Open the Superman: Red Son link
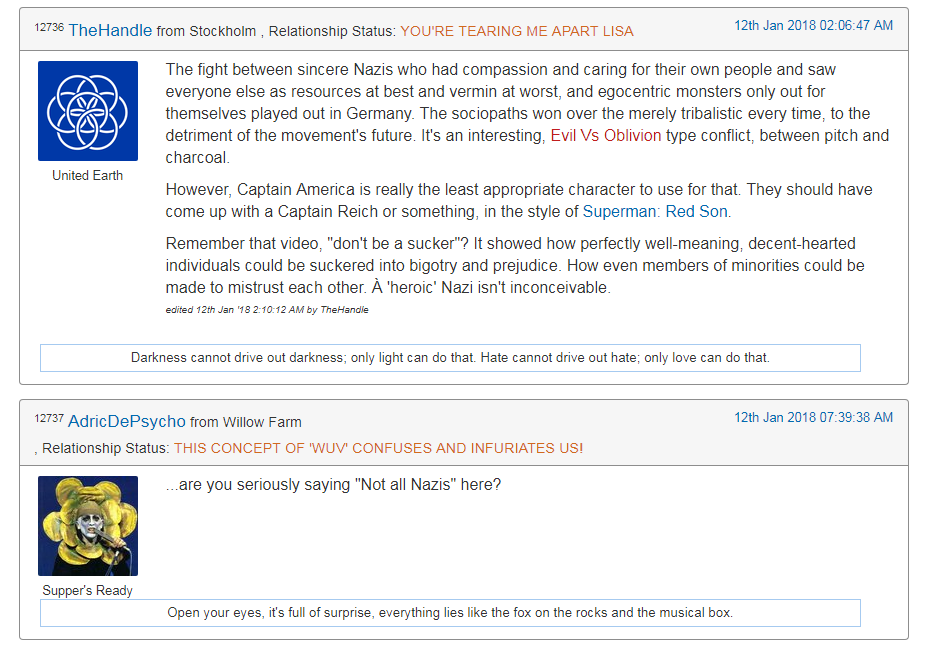This screenshot has height=647, width=928. point(655,211)
